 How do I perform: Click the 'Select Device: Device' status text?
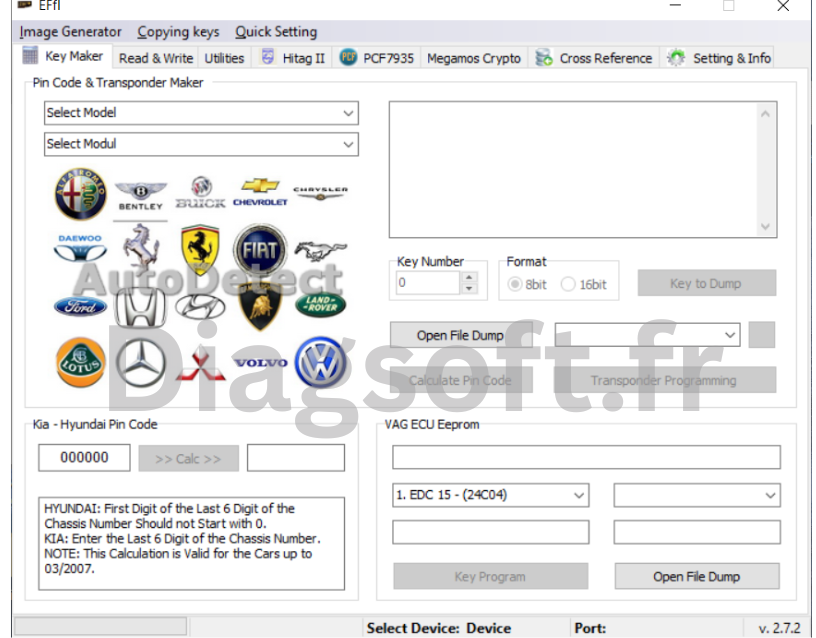[439, 628]
